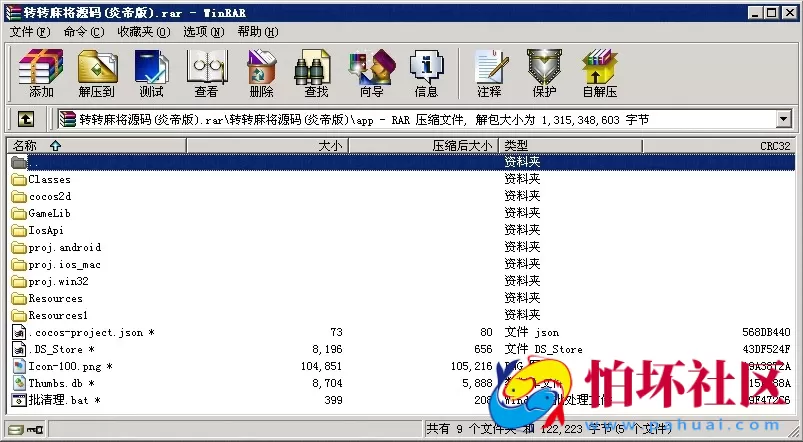Open the 选项(N) menu
Image resolution: width=803 pixels, height=442 pixels.
[x=204, y=32]
